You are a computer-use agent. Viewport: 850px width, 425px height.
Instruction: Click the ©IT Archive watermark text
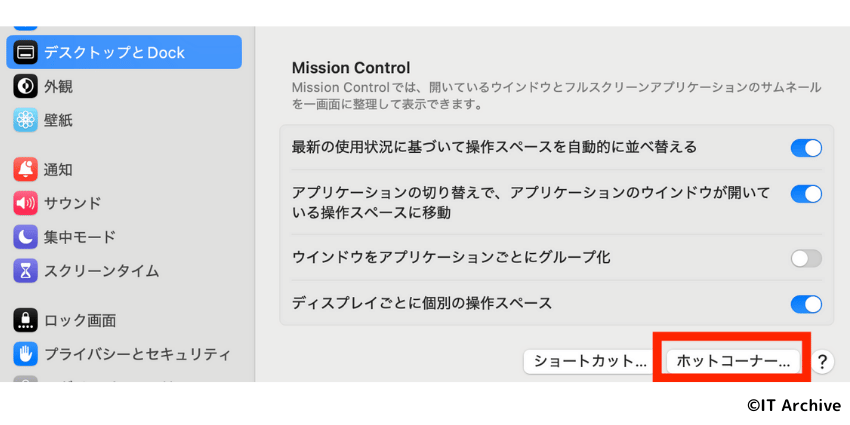tap(794, 405)
